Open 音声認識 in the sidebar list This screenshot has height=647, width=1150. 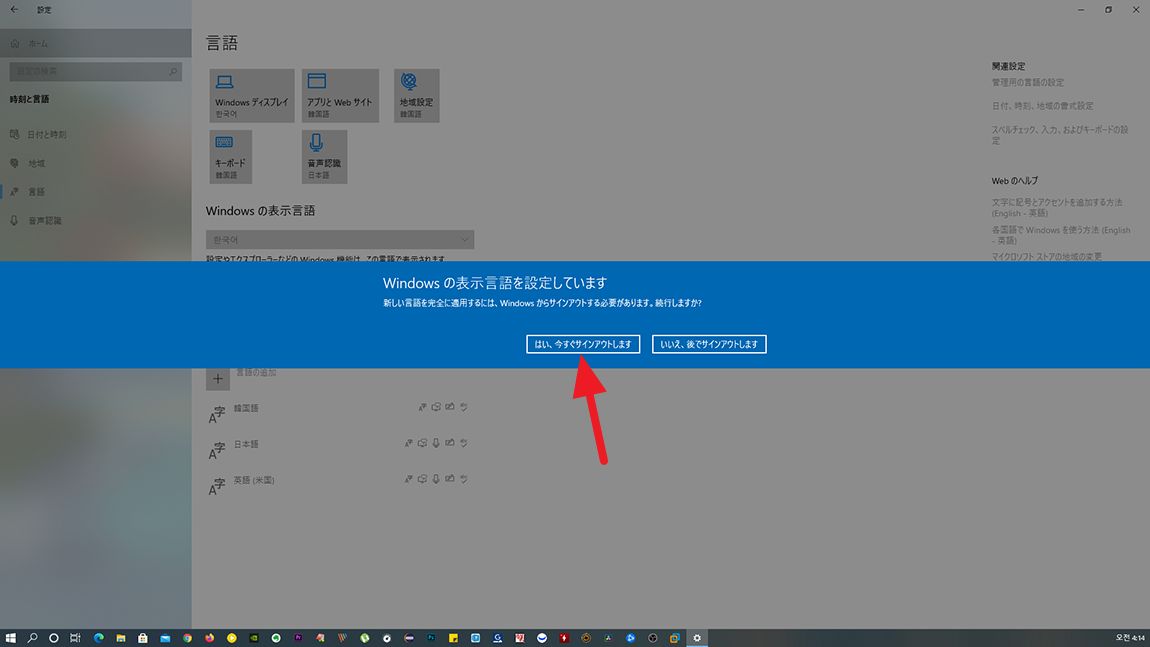click(x=96, y=220)
